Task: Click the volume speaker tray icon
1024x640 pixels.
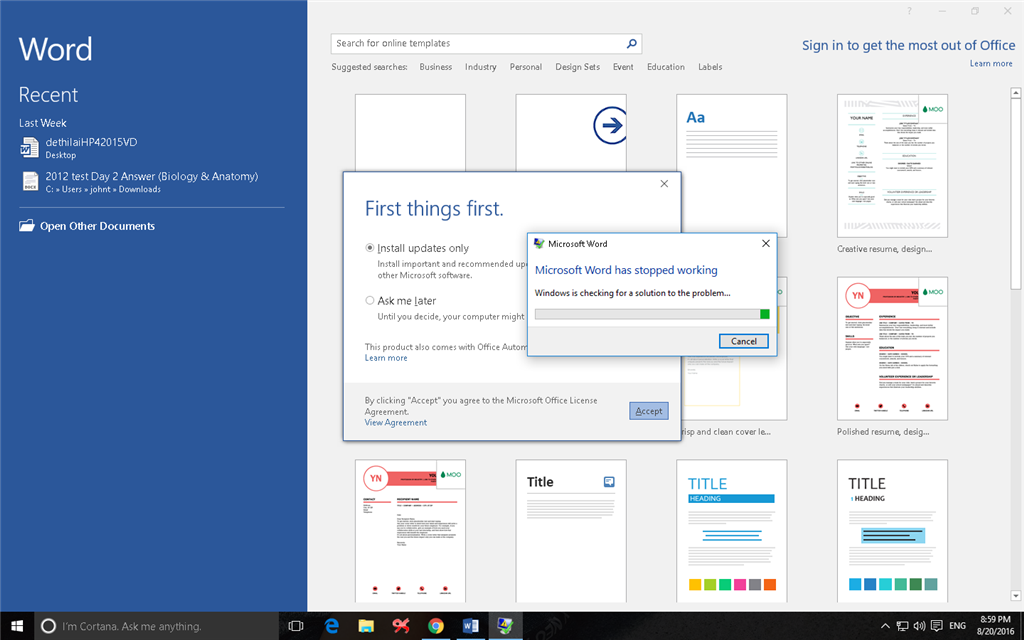Action: coord(919,626)
